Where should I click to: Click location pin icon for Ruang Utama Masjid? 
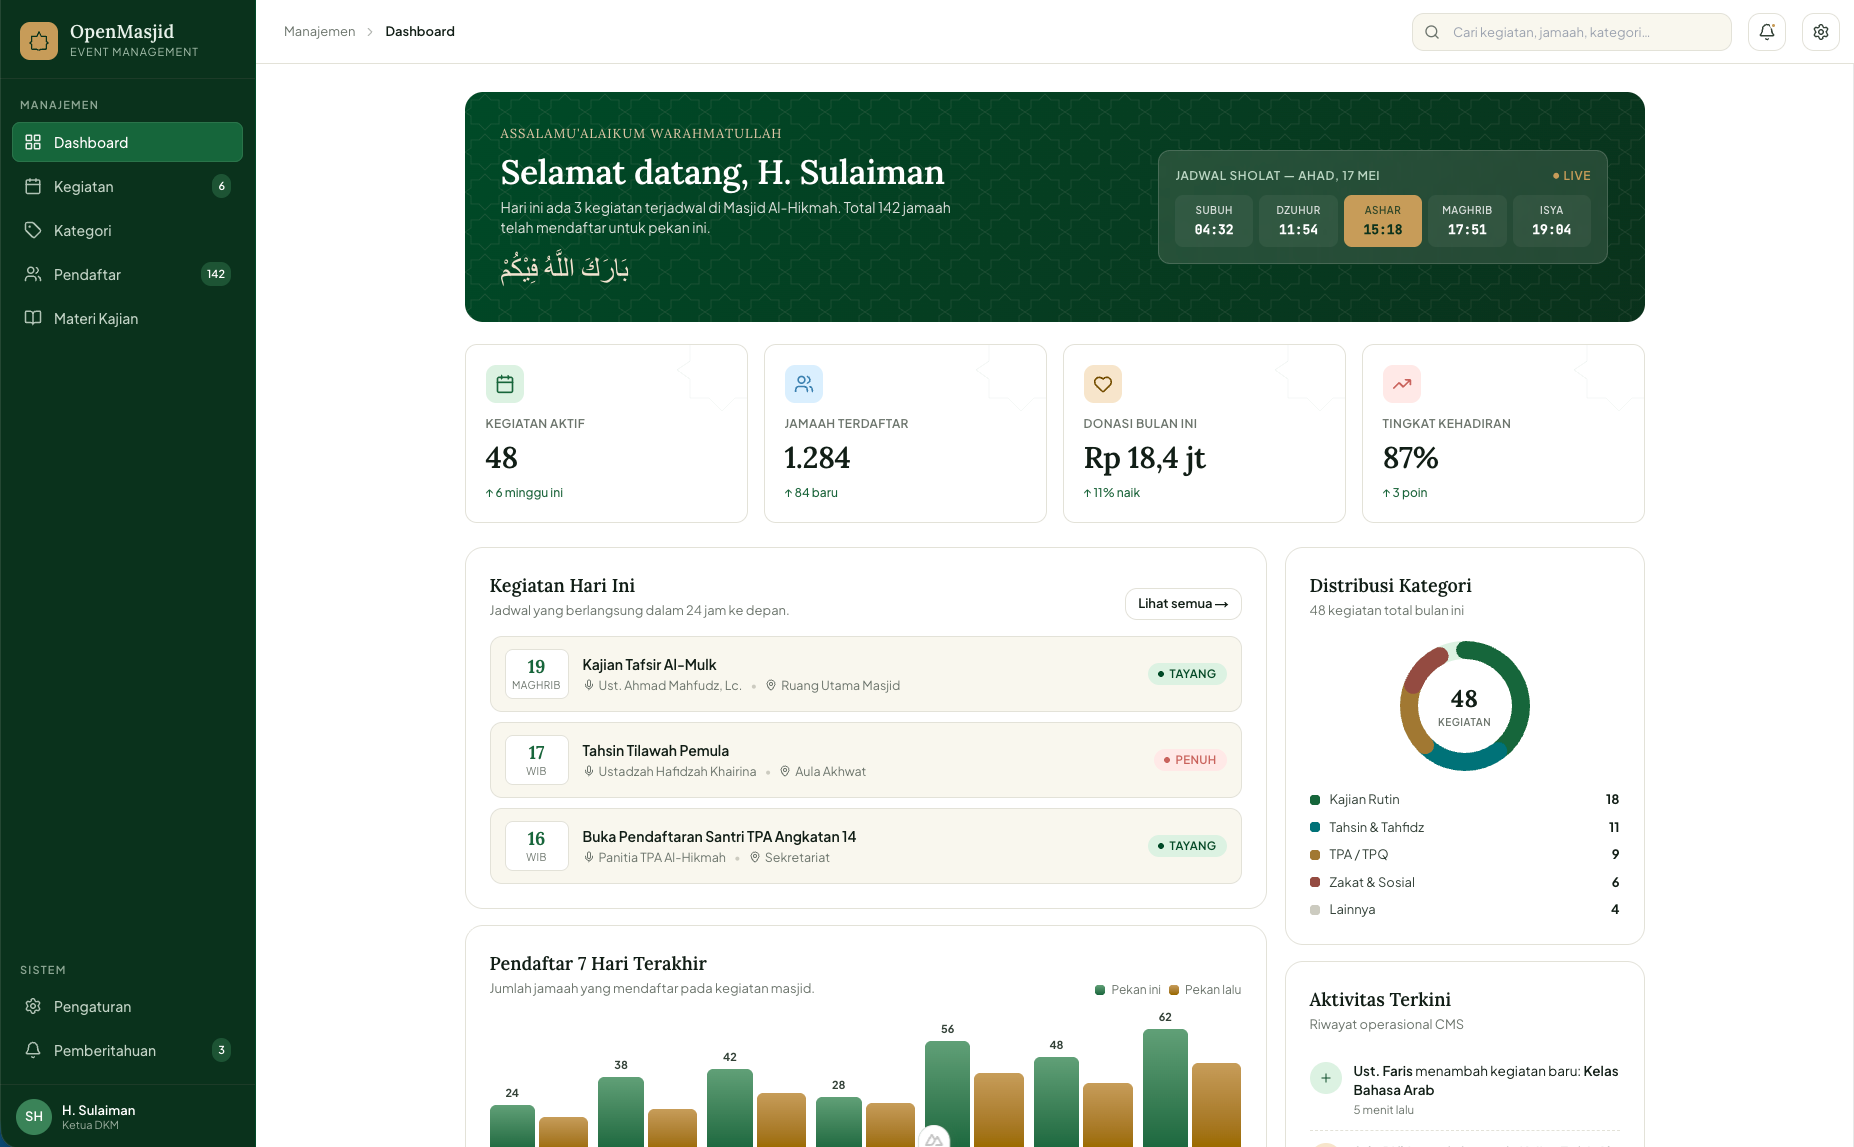pyautogui.click(x=771, y=686)
